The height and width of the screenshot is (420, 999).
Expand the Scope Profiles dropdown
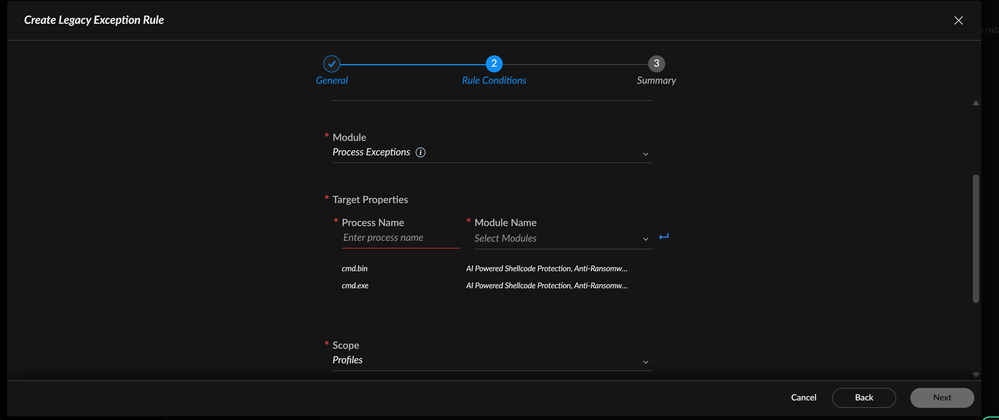click(645, 361)
